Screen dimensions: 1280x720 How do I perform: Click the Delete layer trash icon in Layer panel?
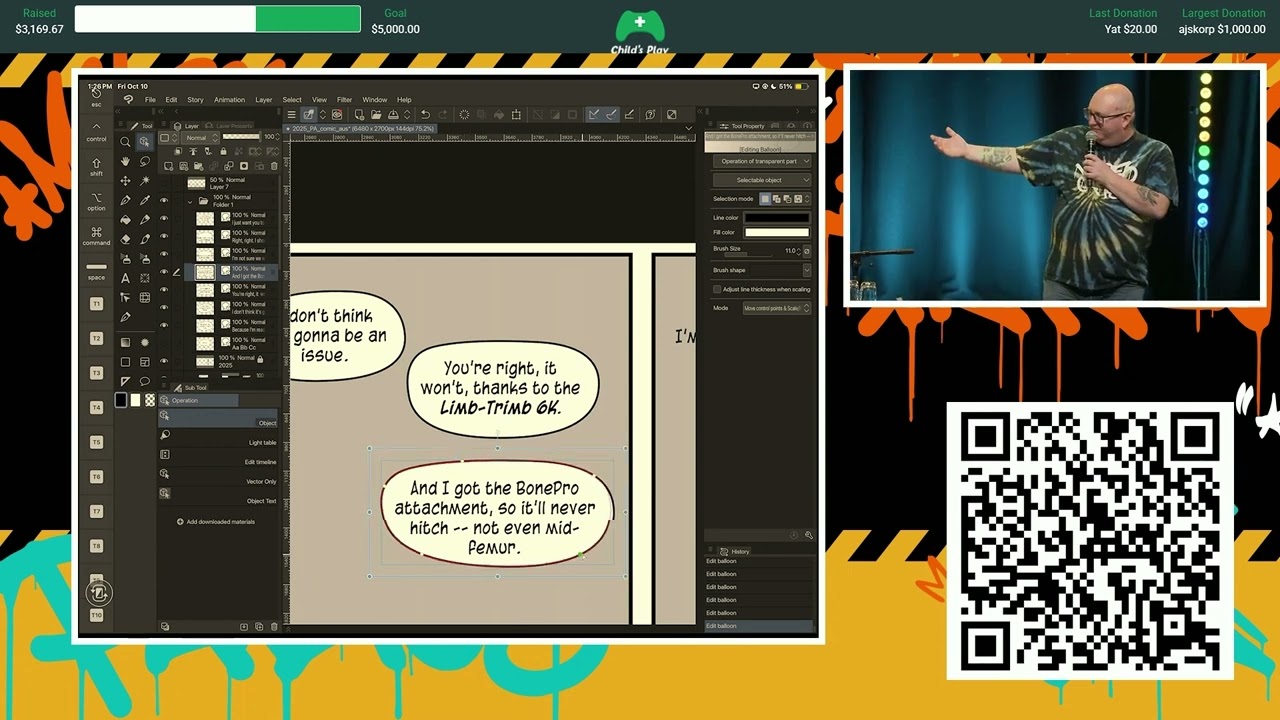point(274,166)
